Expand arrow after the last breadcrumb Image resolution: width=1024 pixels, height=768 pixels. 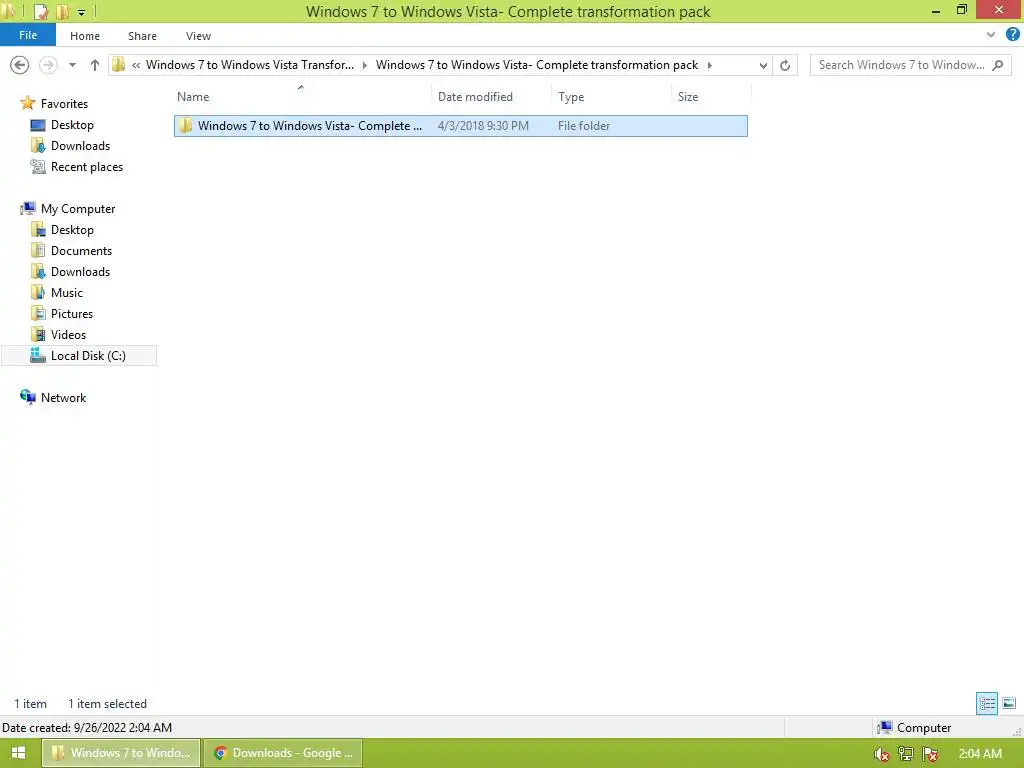coord(709,65)
